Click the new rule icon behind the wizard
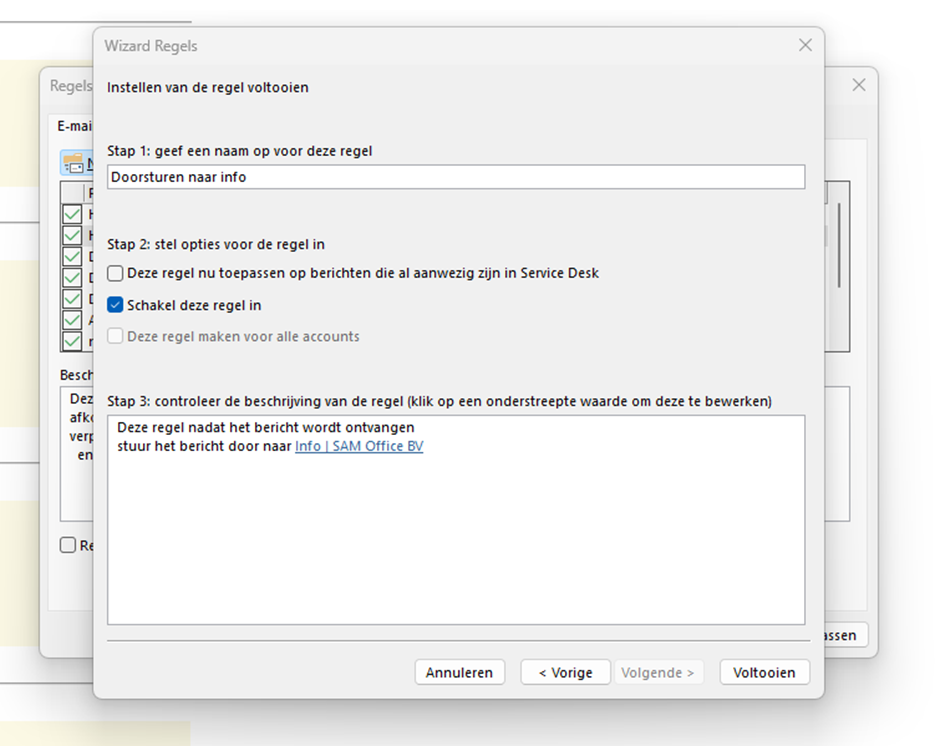Image resolution: width=945 pixels, height=746 pixels. [x=73, y=163]
